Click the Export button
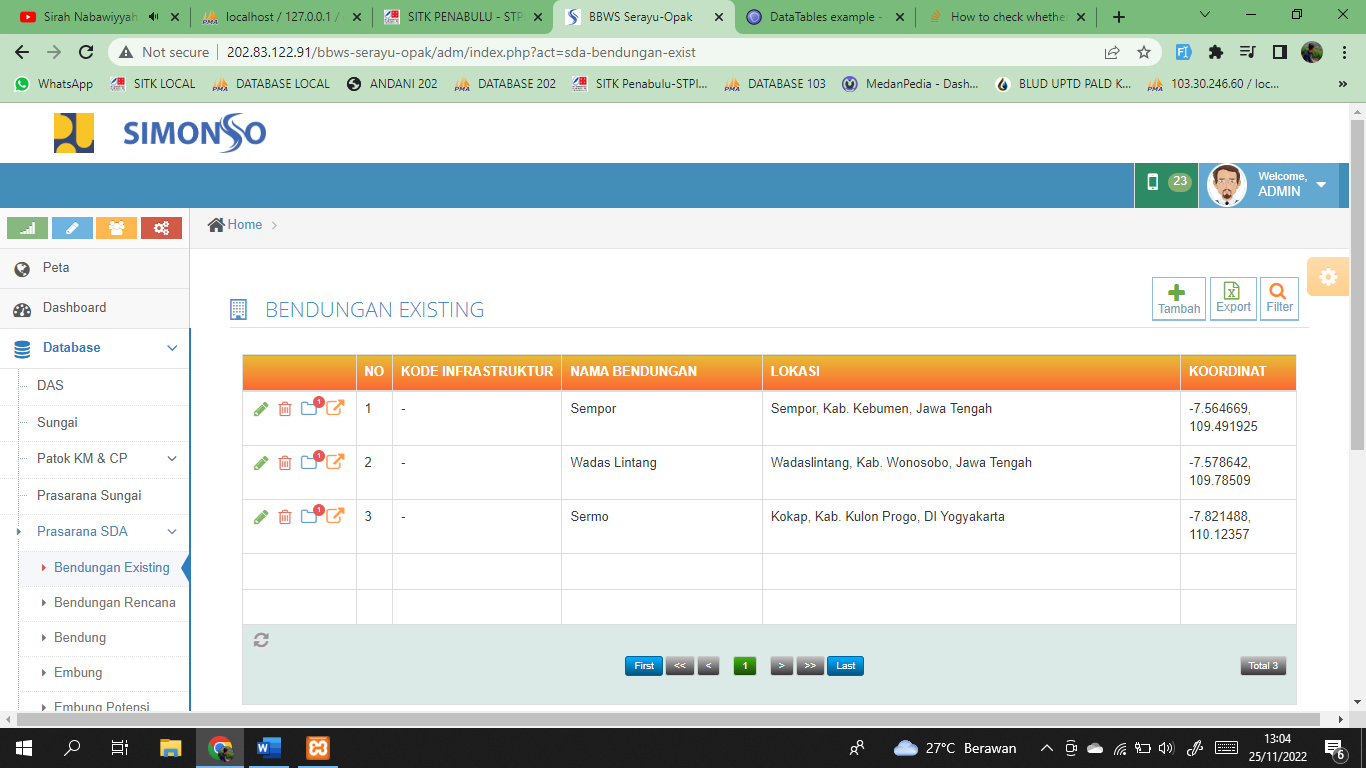This screenshot has width=1366, height=768. coord(1233,298)
